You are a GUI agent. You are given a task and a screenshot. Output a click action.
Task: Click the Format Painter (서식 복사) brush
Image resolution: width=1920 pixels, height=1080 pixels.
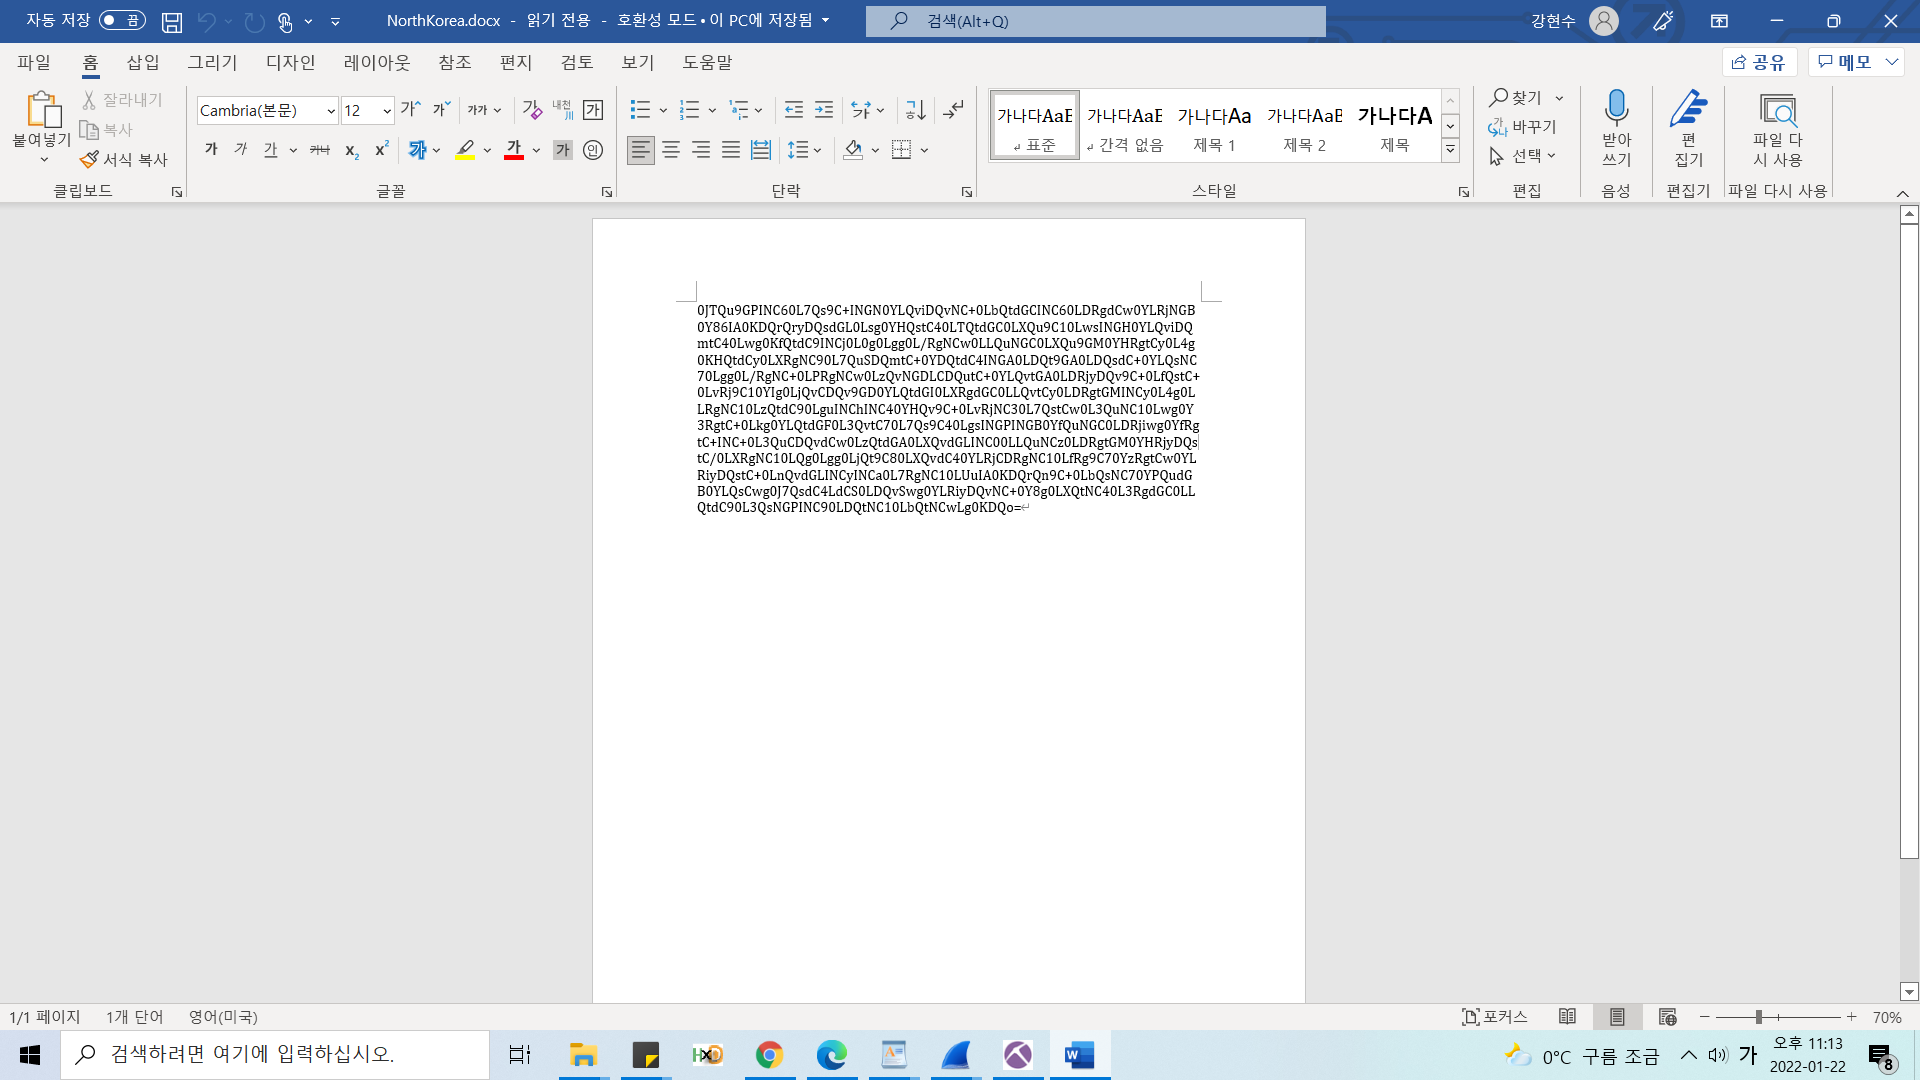click(89, 159)
